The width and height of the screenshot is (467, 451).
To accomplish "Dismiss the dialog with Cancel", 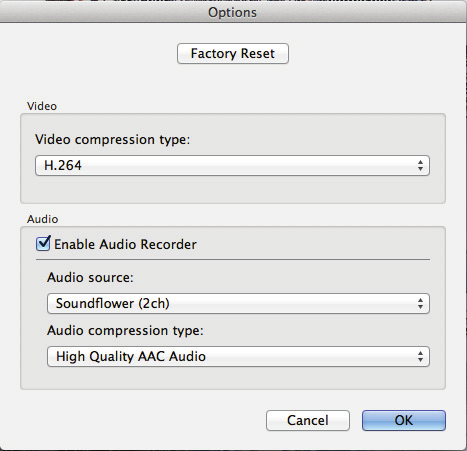I will [x=308, y=420].
